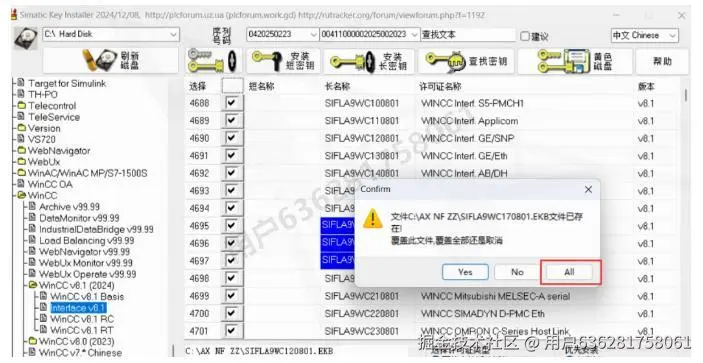The height and width of the screenshot is (363, 703).
Task: Click No in Confirm dialog
Action: point(517,272)
